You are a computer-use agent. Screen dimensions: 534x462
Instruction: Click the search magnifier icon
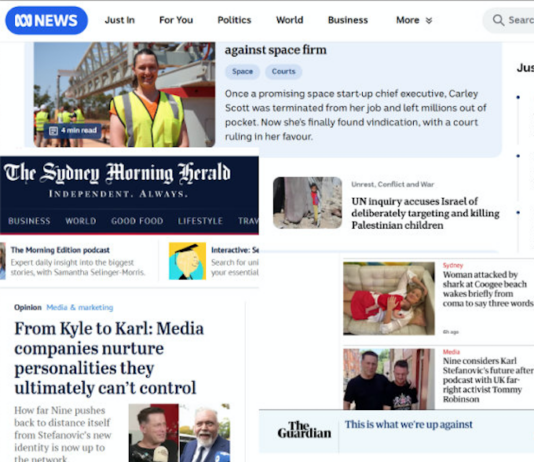pos(498,20)
